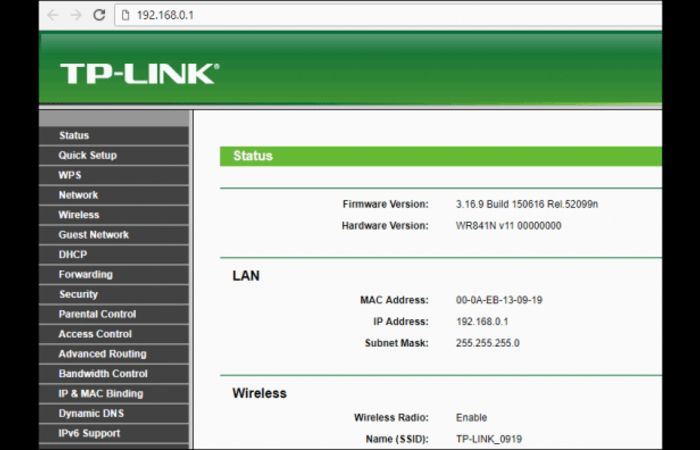This screenshot has height=450, width=700.
Task: Reload the page with refresh icon
Action: point(99,15)
